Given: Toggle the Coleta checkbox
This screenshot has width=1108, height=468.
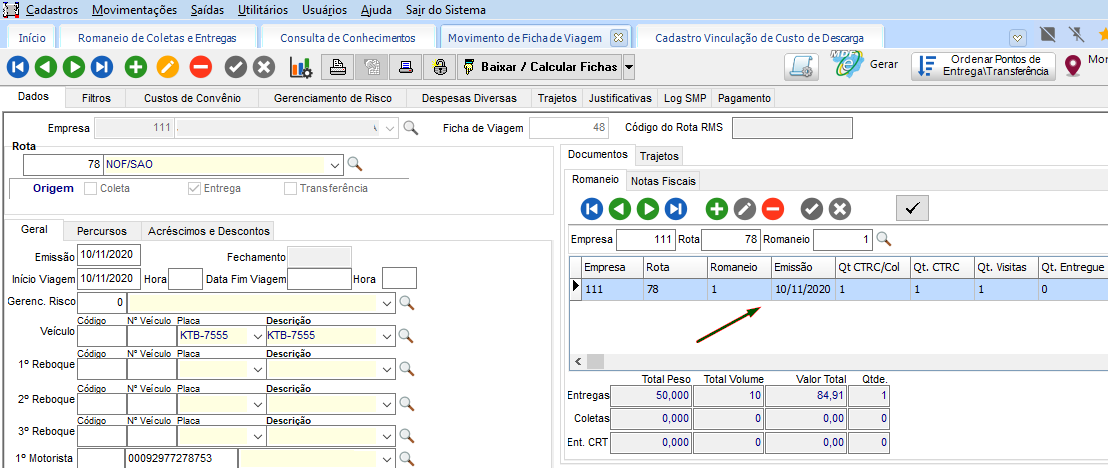Looking at the screenshot, I should [x=91, y=188].
